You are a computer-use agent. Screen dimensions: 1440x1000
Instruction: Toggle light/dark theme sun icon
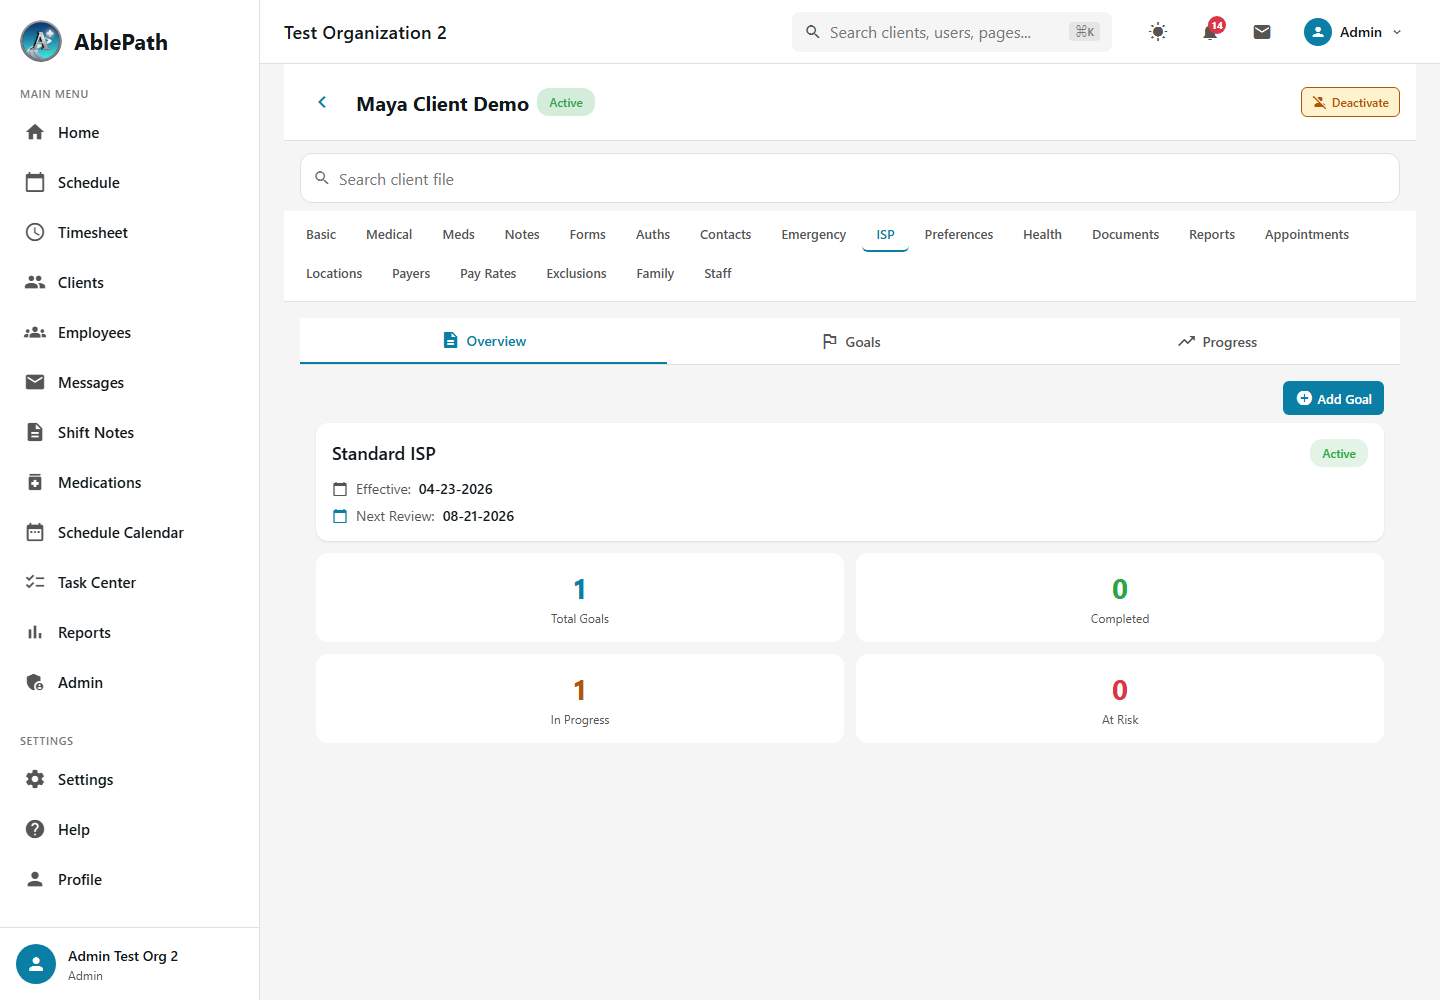pyautogui.click(x=1158, y=32)
